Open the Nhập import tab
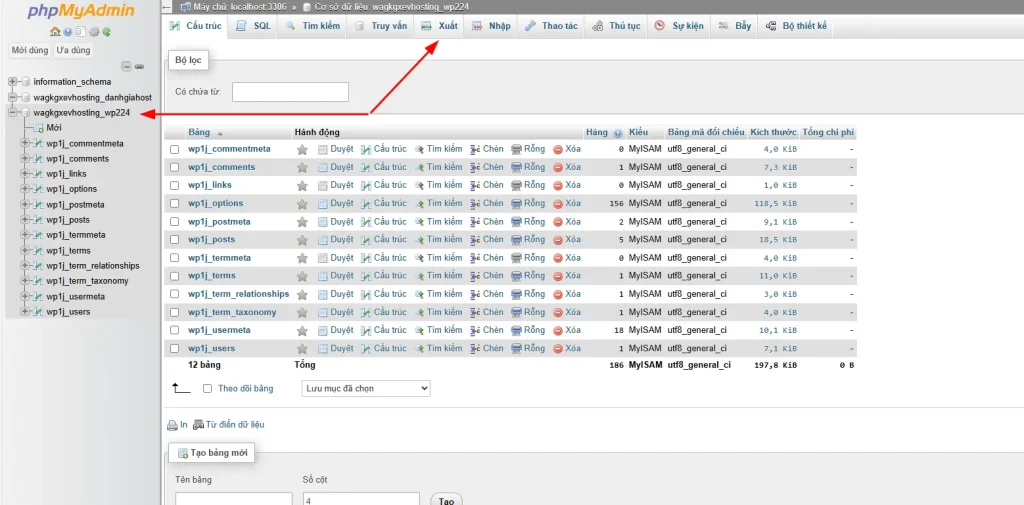This screenshot has width=1024, height=505. tap(491, 26)
